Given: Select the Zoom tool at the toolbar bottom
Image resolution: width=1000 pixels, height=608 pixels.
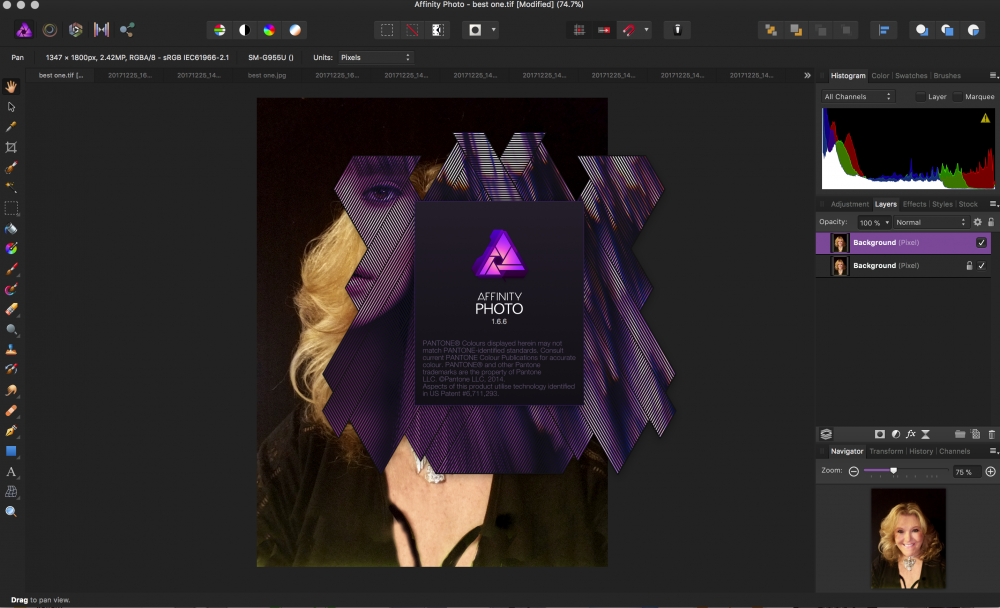Looking at the screenshot, I should tap(12, 511).
